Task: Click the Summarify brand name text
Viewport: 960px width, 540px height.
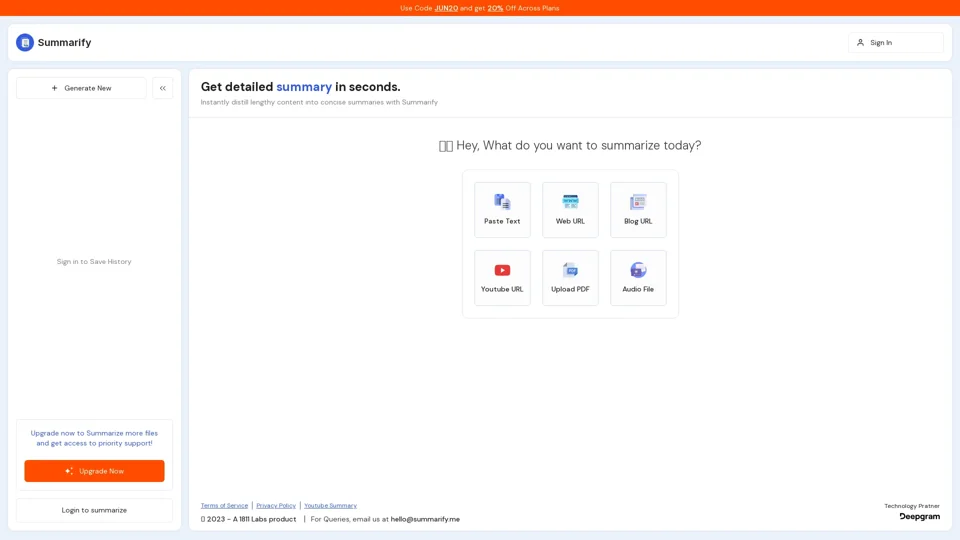Action: (64, 42)
